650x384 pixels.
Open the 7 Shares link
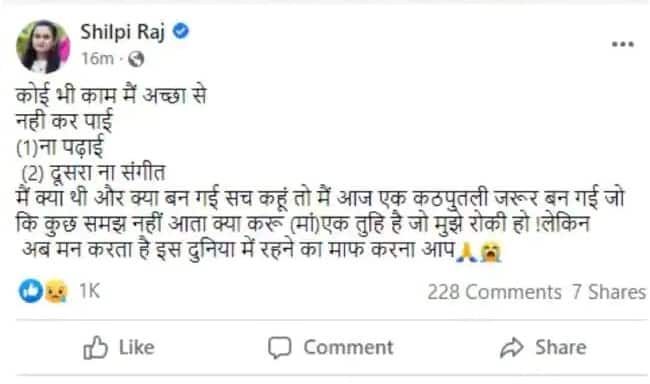click(x=609, y=292)
